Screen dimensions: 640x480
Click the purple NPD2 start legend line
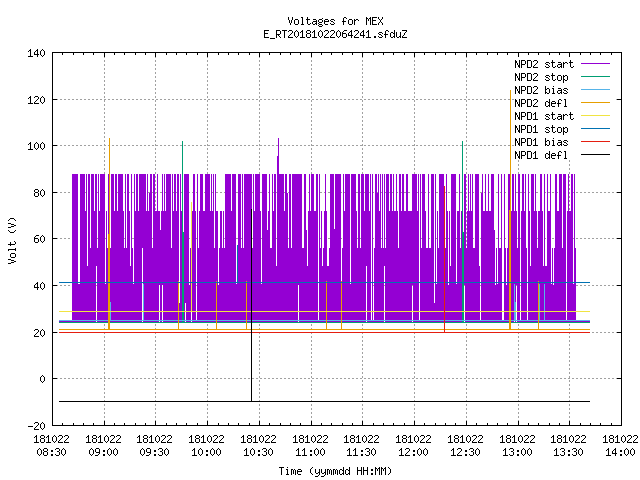tap(595, 64)
